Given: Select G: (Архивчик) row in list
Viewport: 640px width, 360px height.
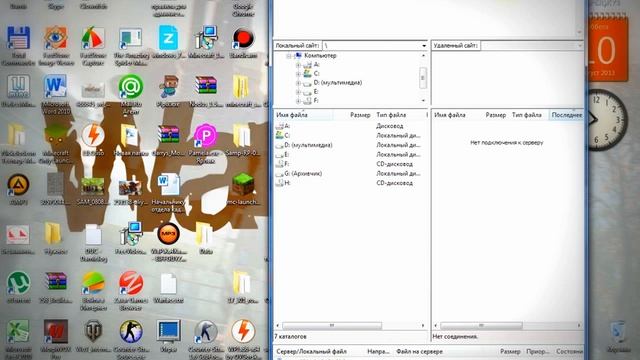Looking at the screenshot, I should 350,173.
